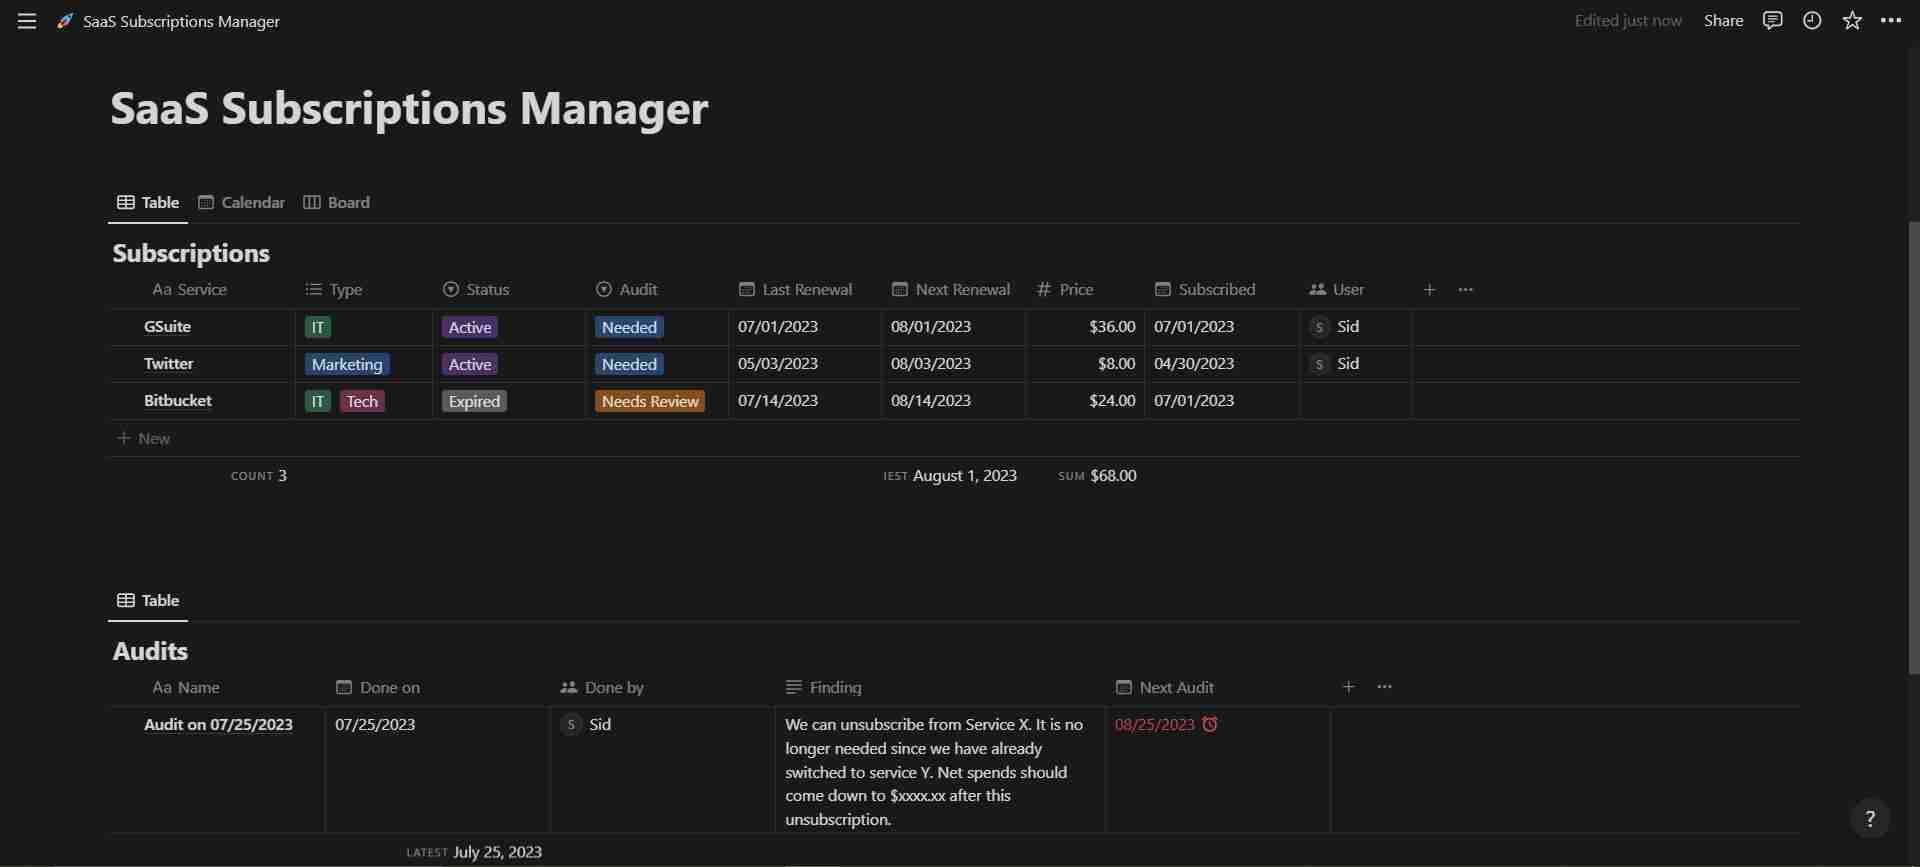Image resolution: width=1920 pixels, height=867 pixels.
Task: Open the top-right three-dots page menu
Action: coord(1891,21)
